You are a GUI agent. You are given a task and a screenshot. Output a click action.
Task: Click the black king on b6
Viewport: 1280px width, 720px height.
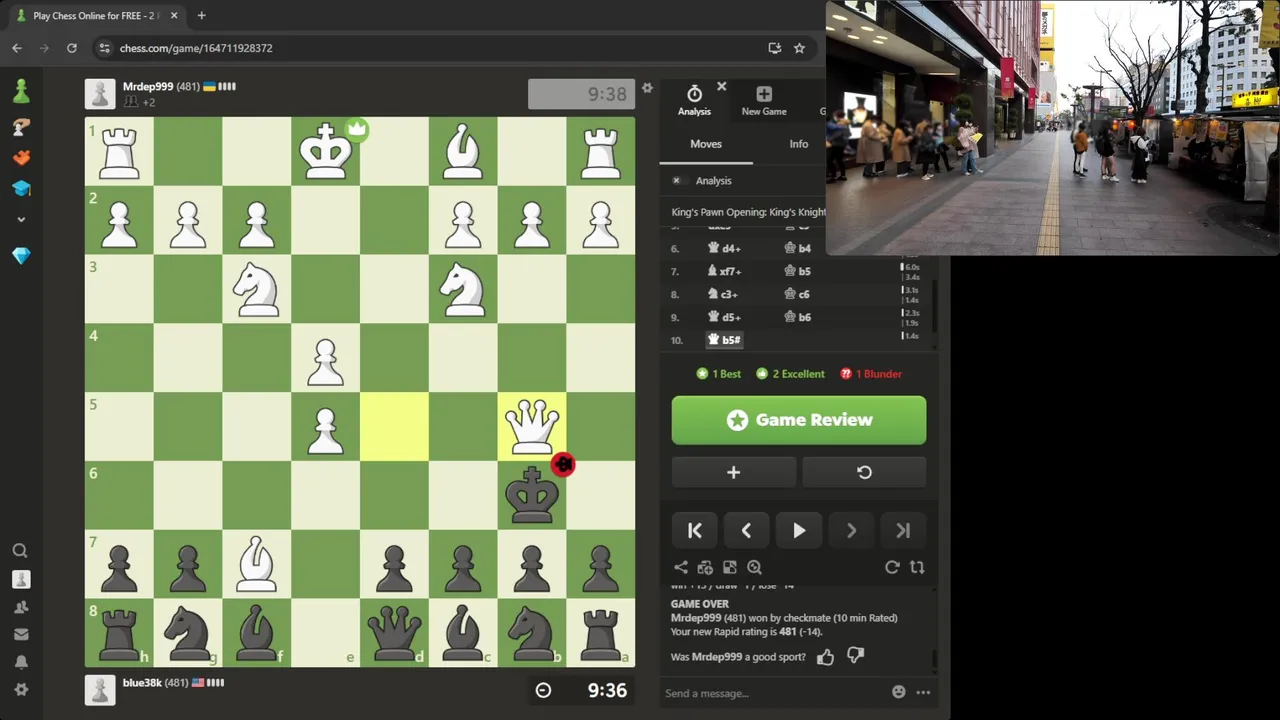(x=532, y=495)
